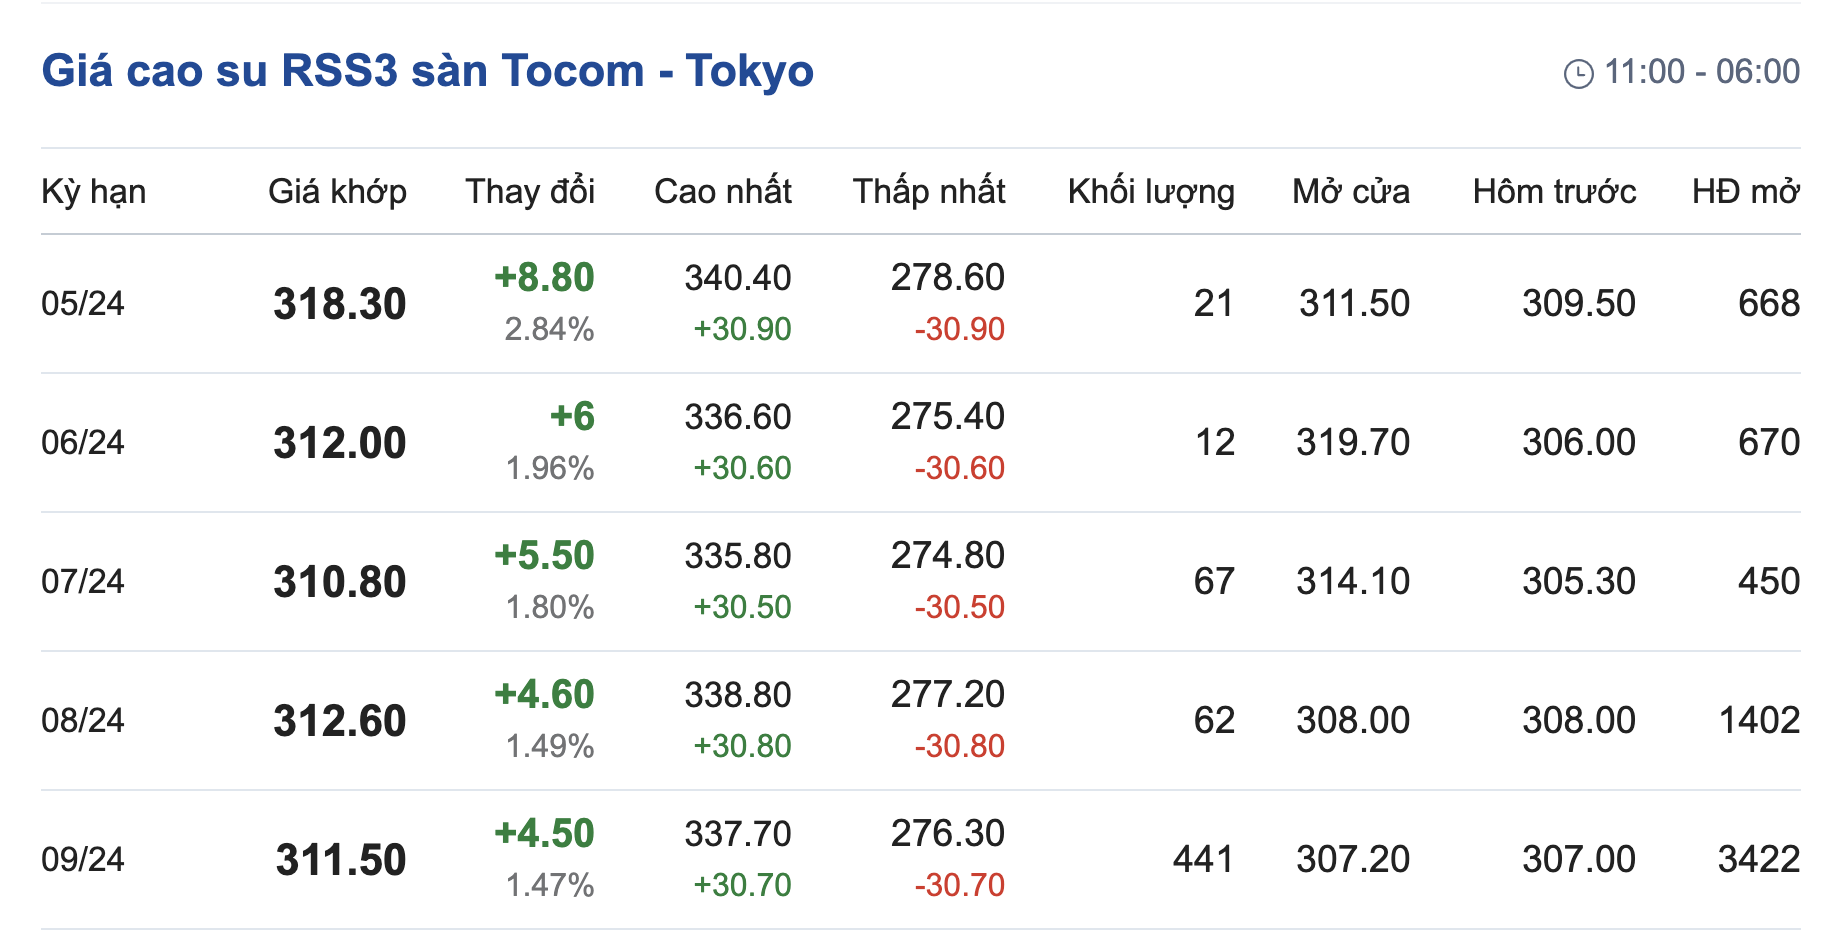Open the Giá cao su RSS3 Tocom title link

pos(427,71)
